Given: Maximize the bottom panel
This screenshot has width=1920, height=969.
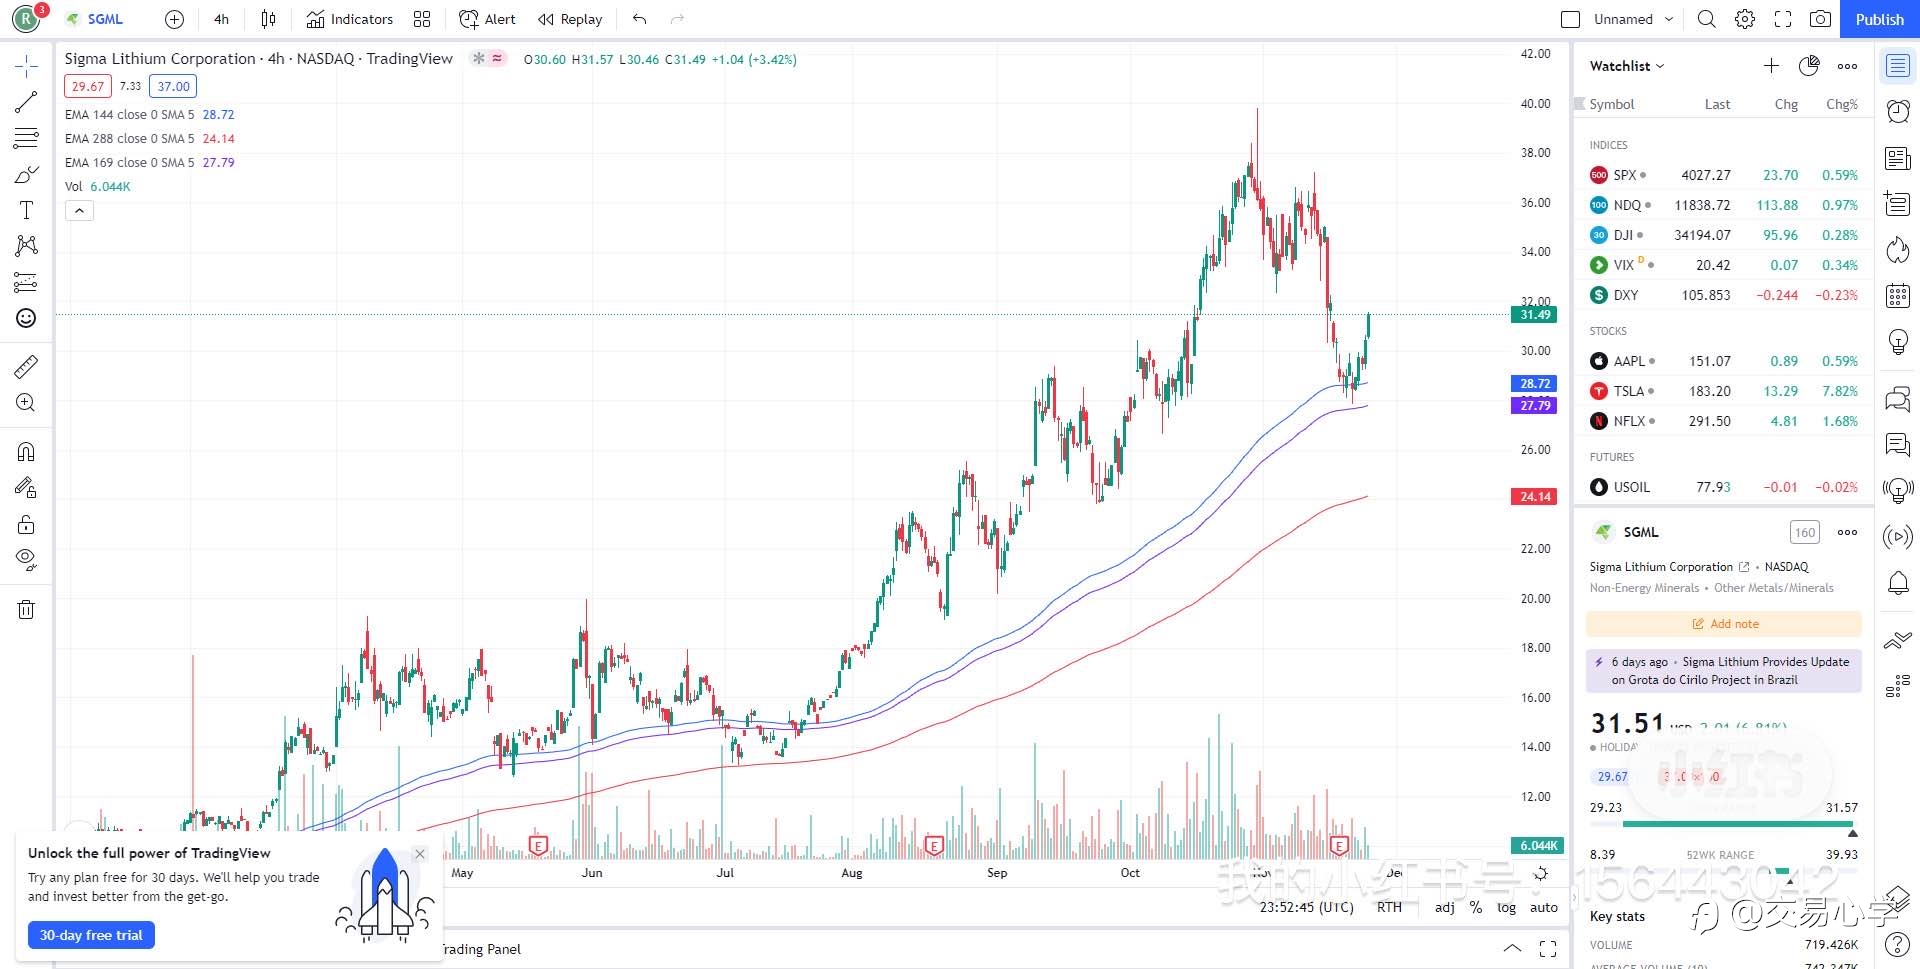Looking at the screenshot, I should point(1548,949).
